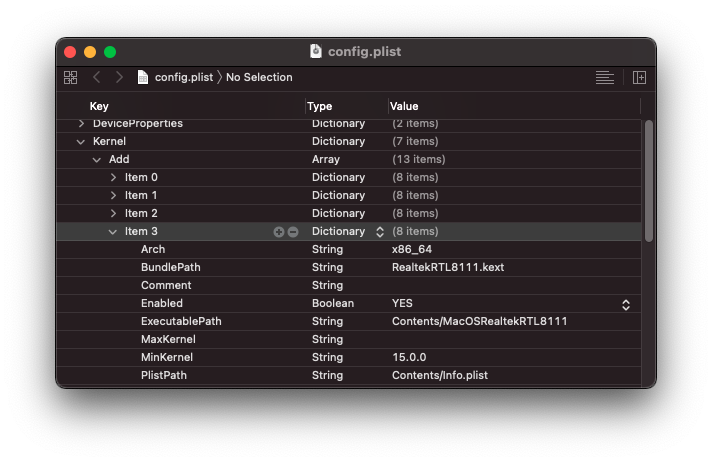Open the editor options lines menu
The width and height of the screenshot is (712, 462).
[x=604, y=77]
